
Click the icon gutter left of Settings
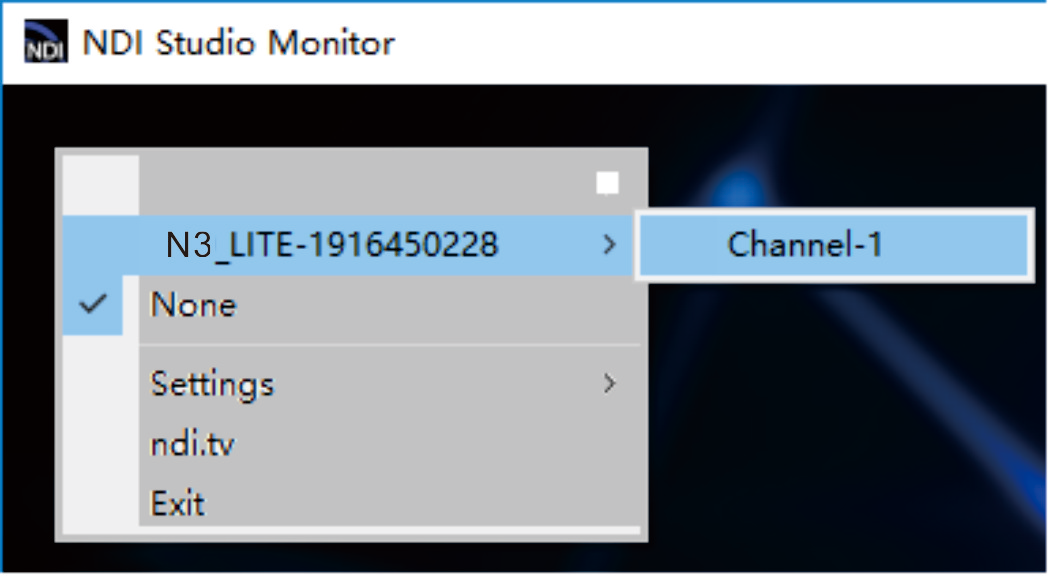point(101,384)
